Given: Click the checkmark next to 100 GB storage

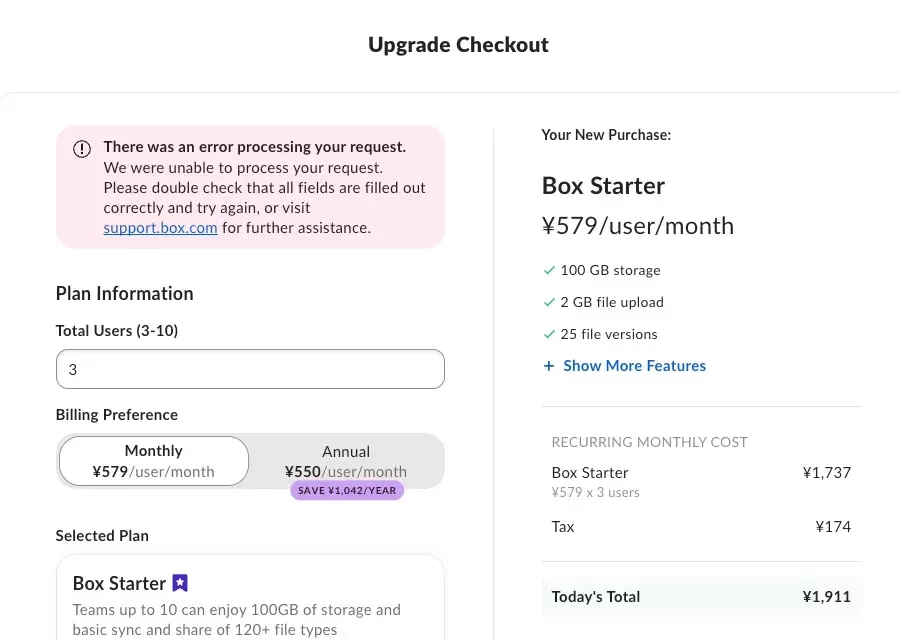Looking at the screenshot, I should pos(549,270).
